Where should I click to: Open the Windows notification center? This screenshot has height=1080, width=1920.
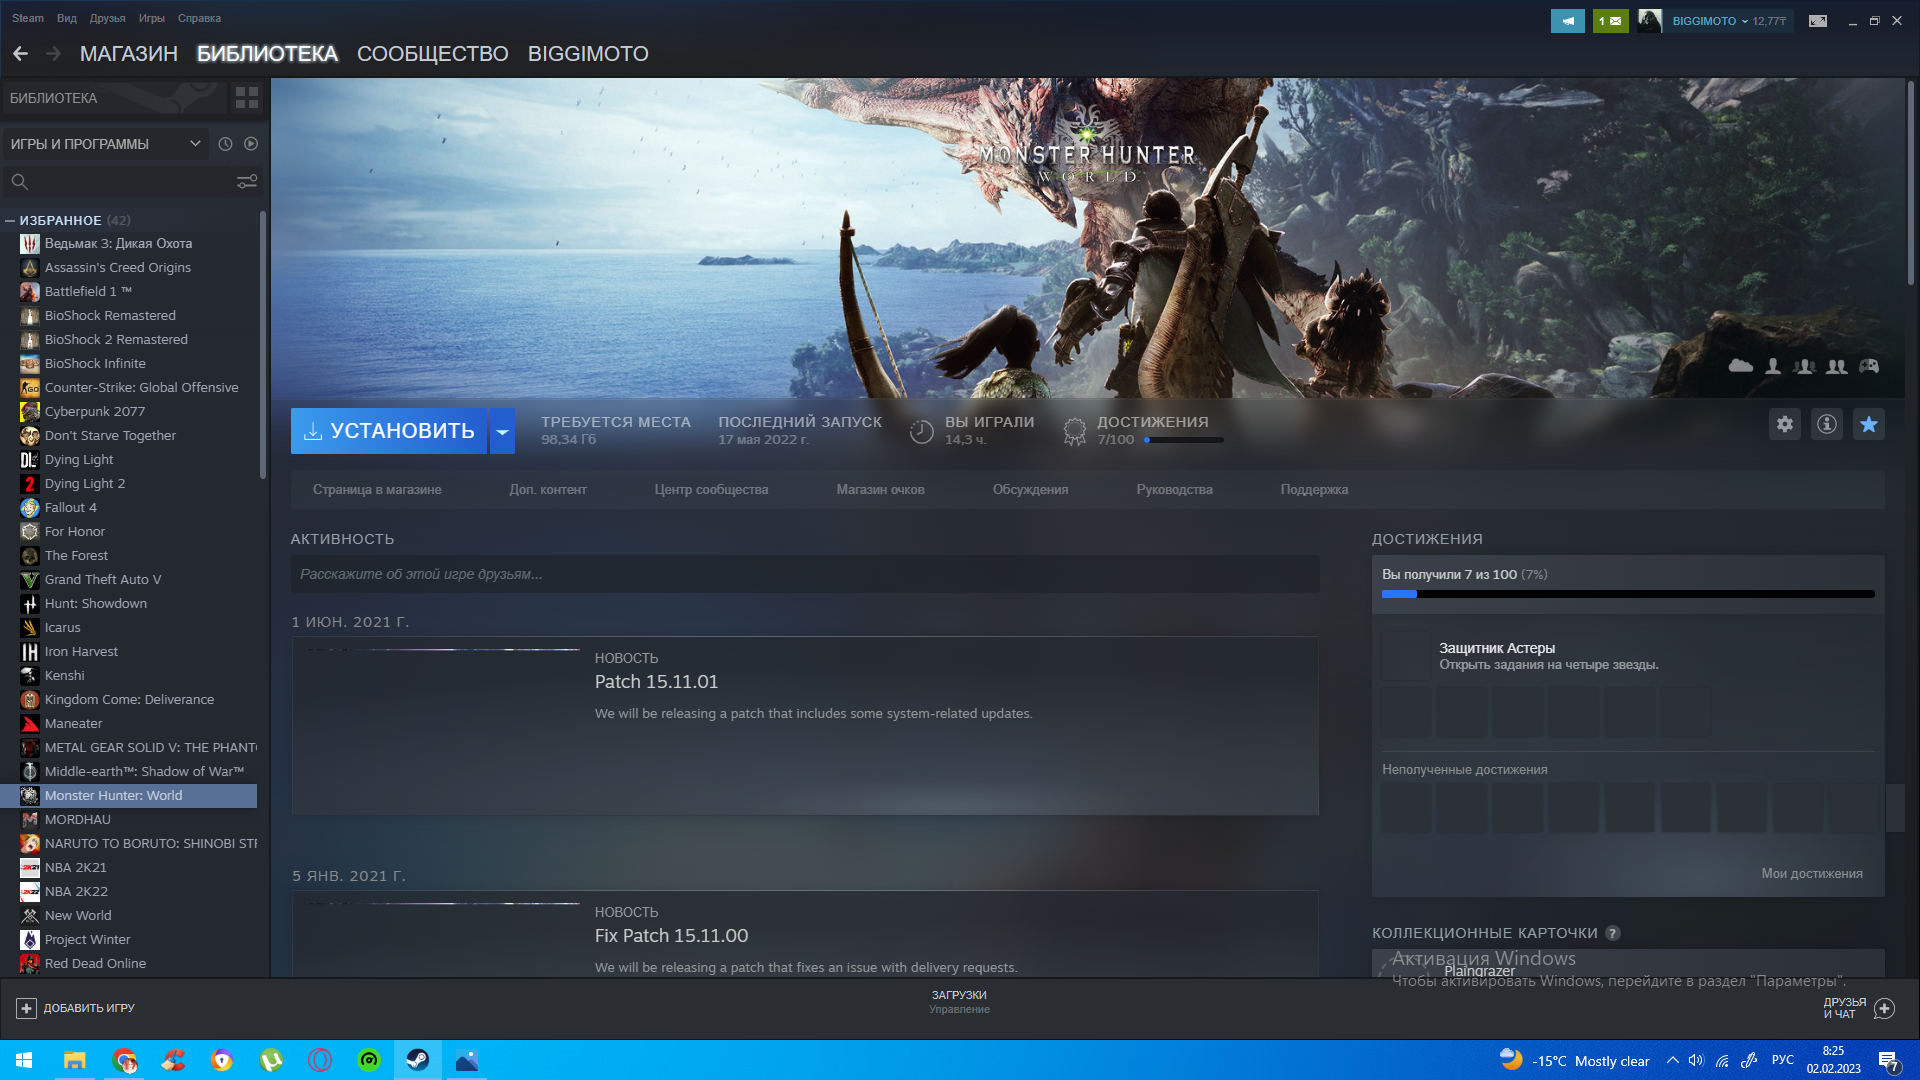[x=1888, y=1061]
